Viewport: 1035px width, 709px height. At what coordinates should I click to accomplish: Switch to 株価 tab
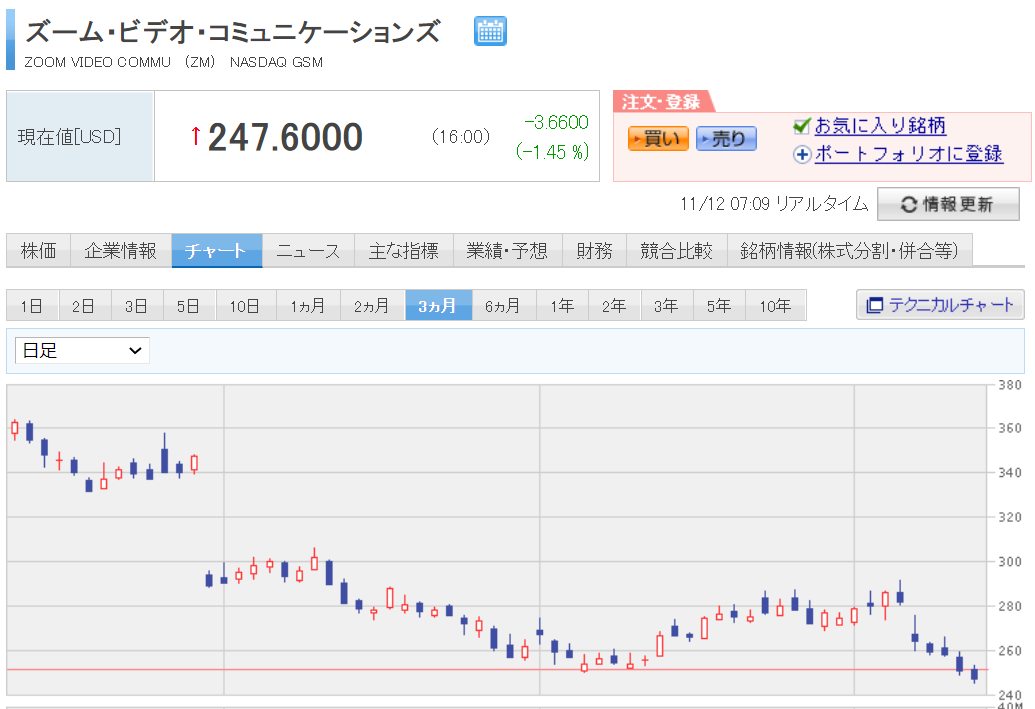[x=38, y=250]
